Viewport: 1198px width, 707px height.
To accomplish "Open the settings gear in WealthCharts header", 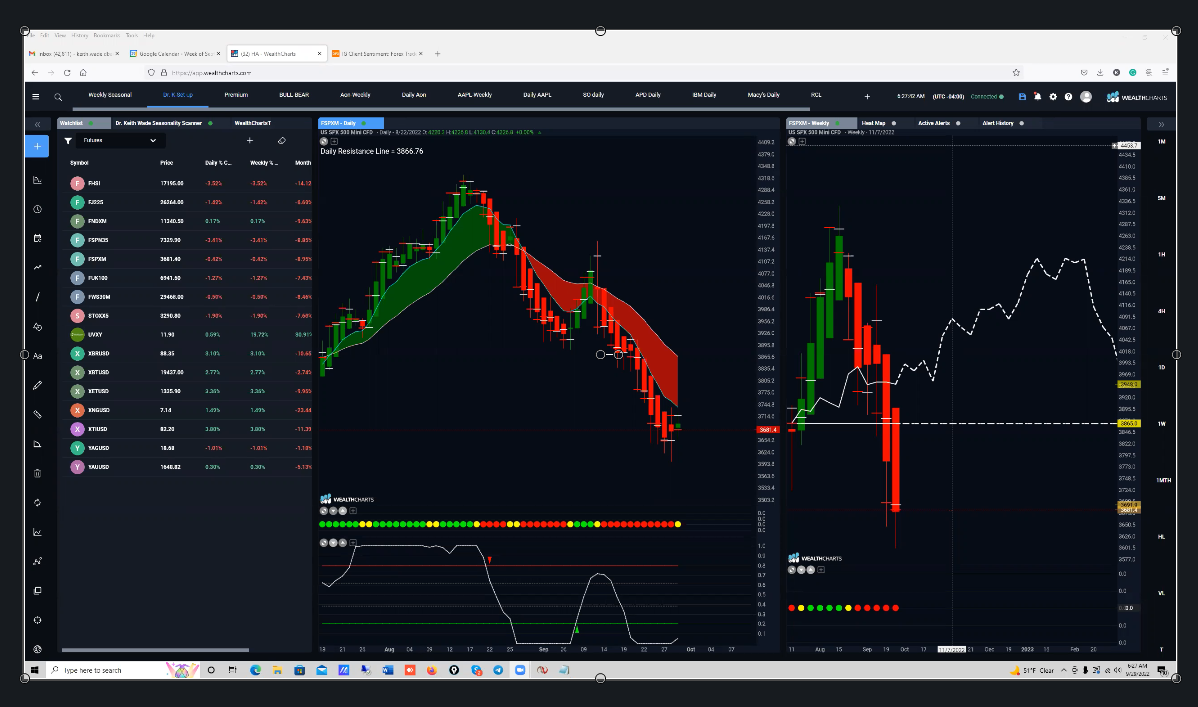I will click(x=1053, y=96).
